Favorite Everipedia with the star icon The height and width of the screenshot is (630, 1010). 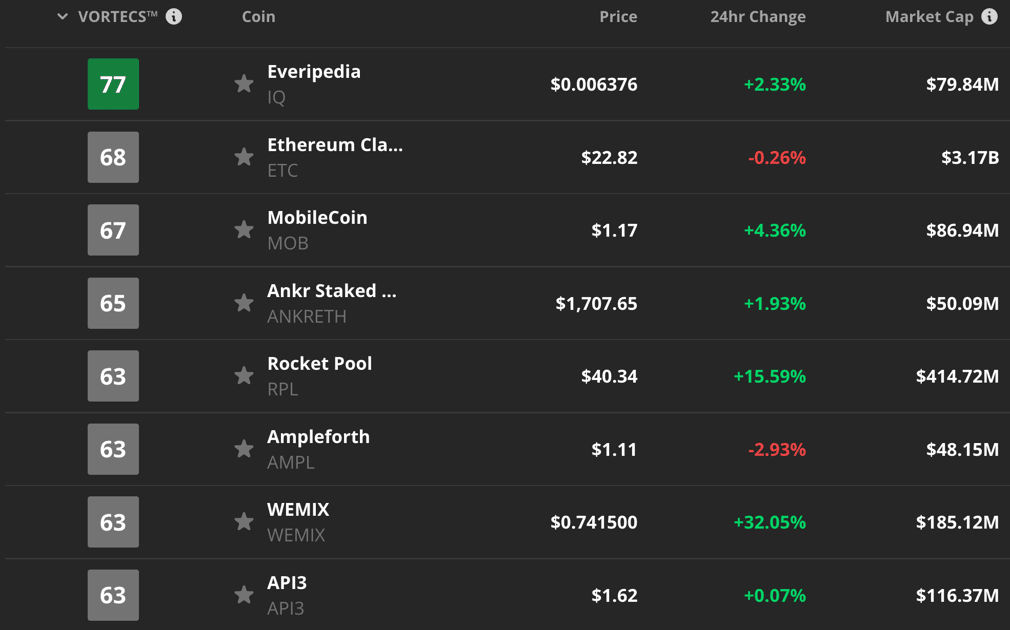244,84
